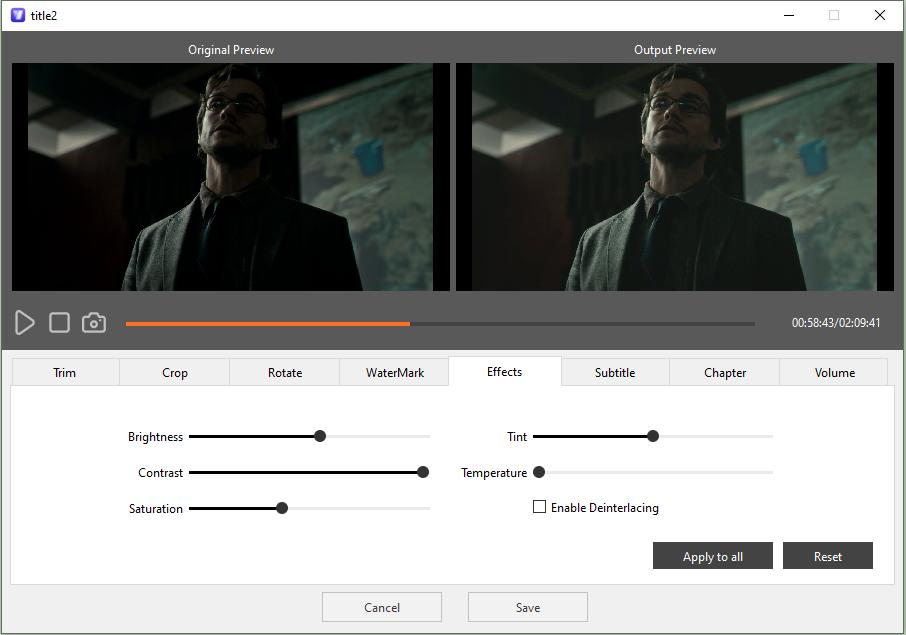Switch to the Trim tab

(x=64, y=372)
